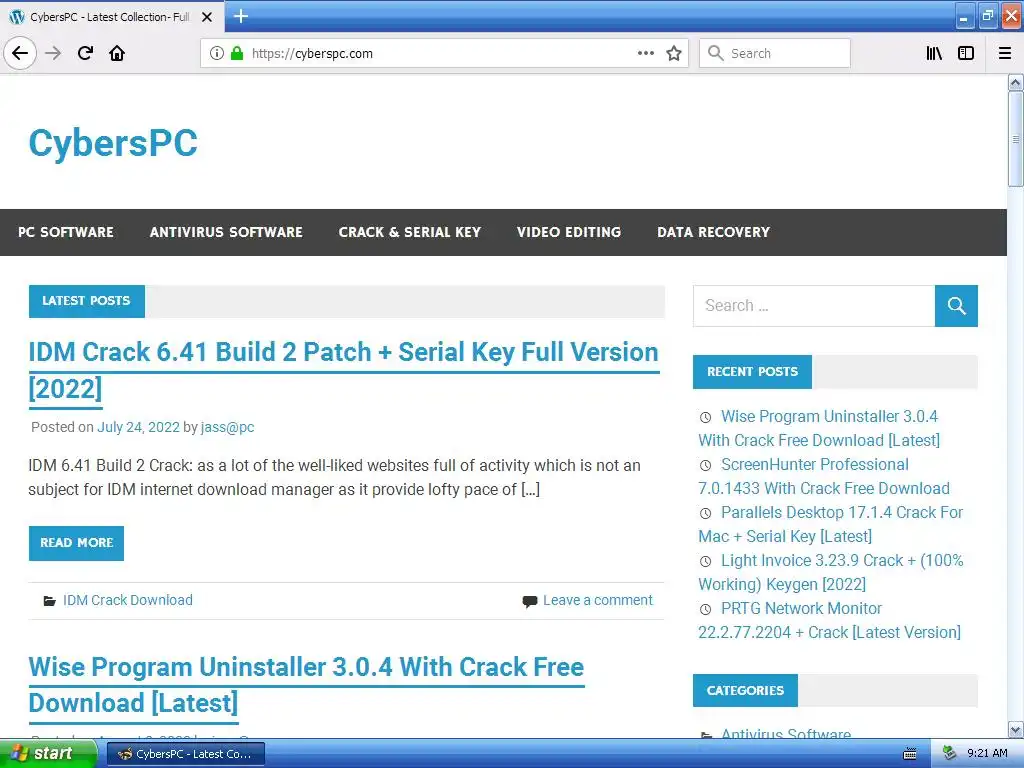Click the green secure padlock icon
The height and width of the screenshot is (768, 1024).
click(237, 53)
